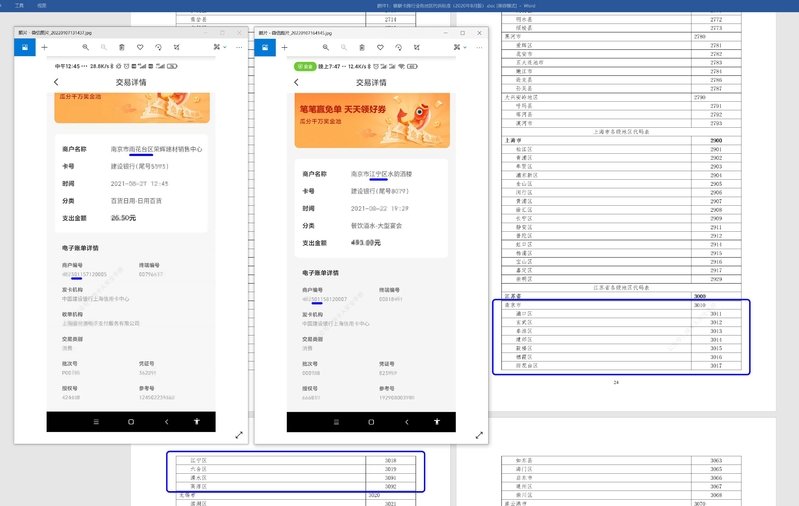Viewport: 799px width, 506px height.
Task: Open the more options ellipsis in left Photos window
Action: [x=239, y=47]
